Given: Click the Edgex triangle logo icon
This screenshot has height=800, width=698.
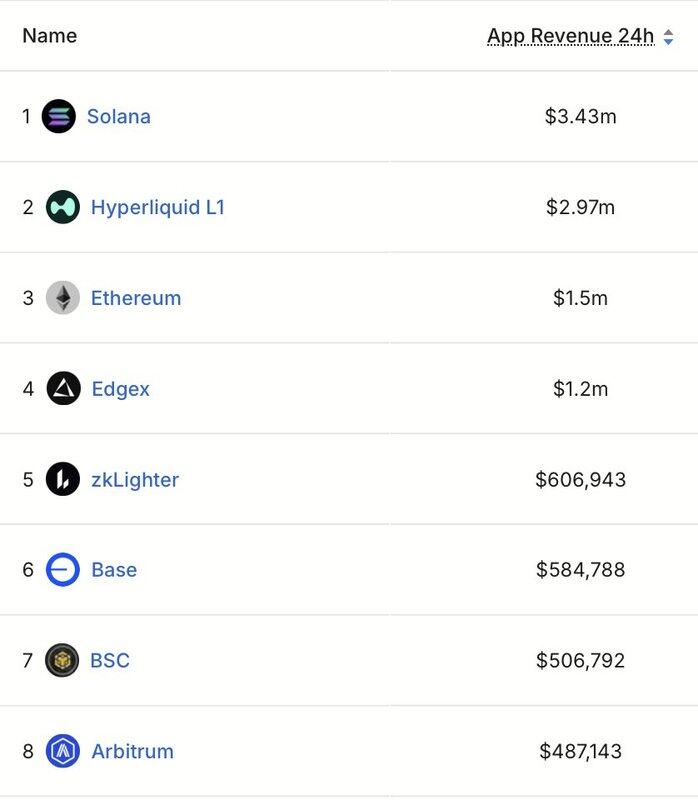Looking at the screenshot, I should pyautogui.click(x=63, y=389).
